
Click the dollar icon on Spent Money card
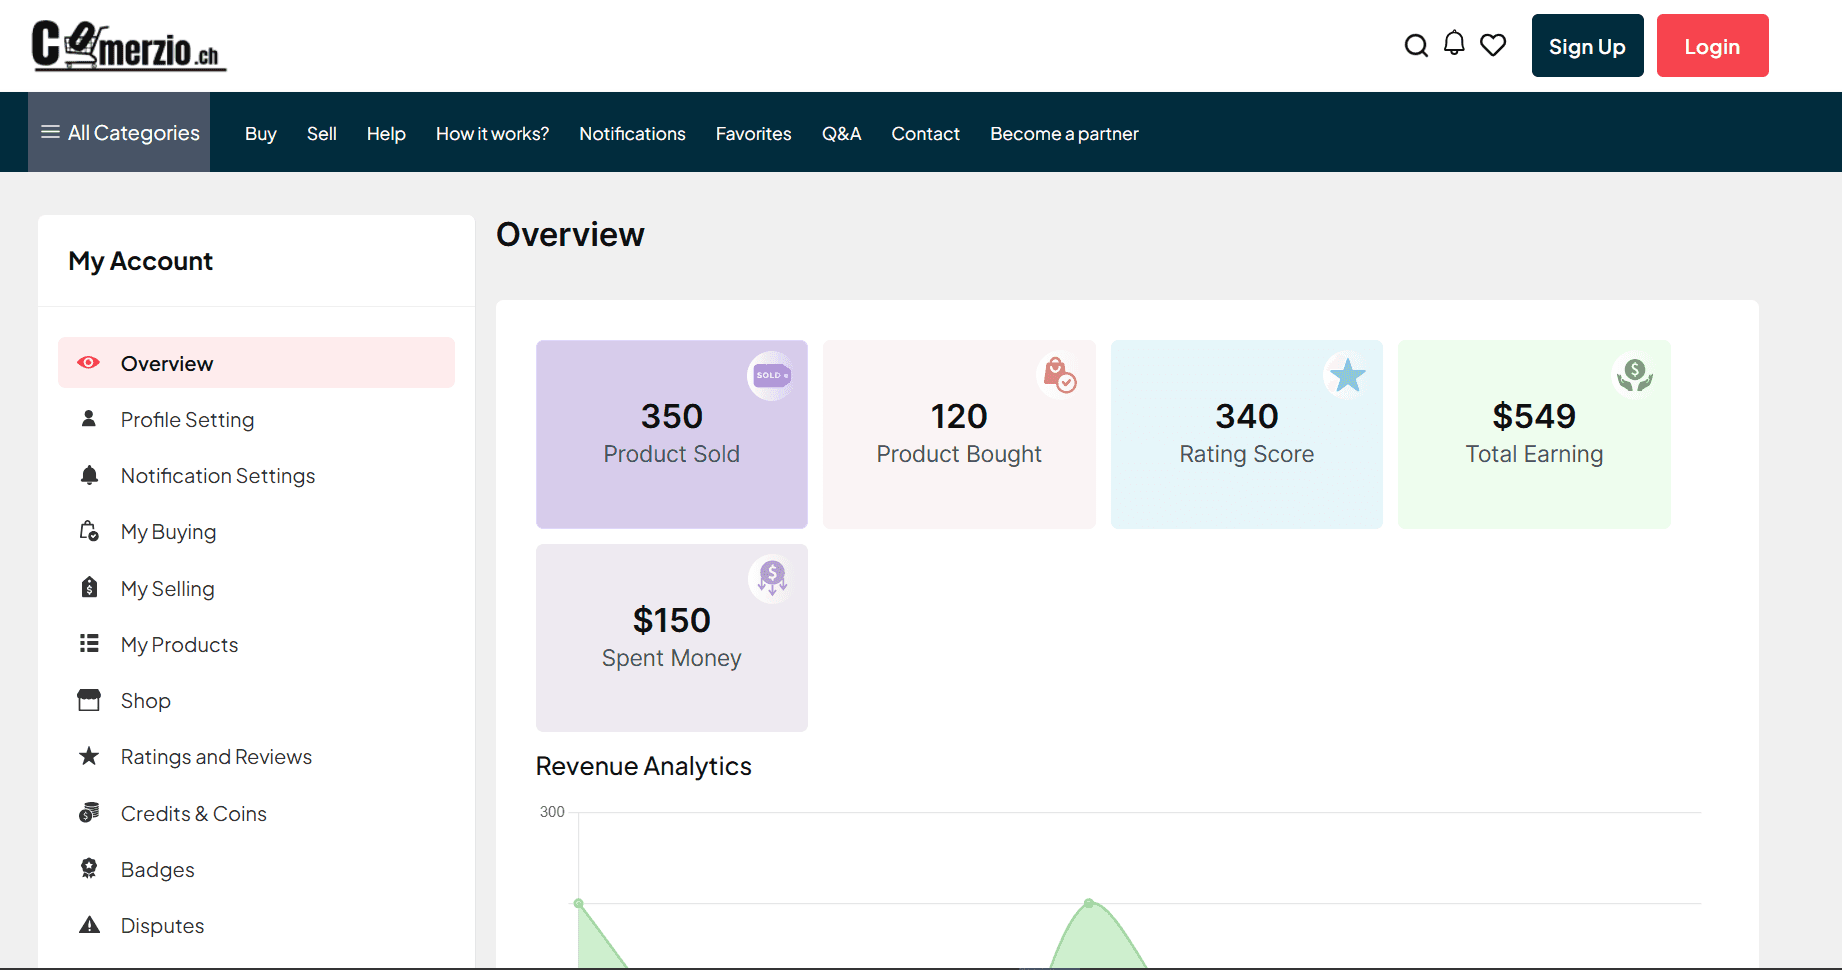(x=771, y=579)
